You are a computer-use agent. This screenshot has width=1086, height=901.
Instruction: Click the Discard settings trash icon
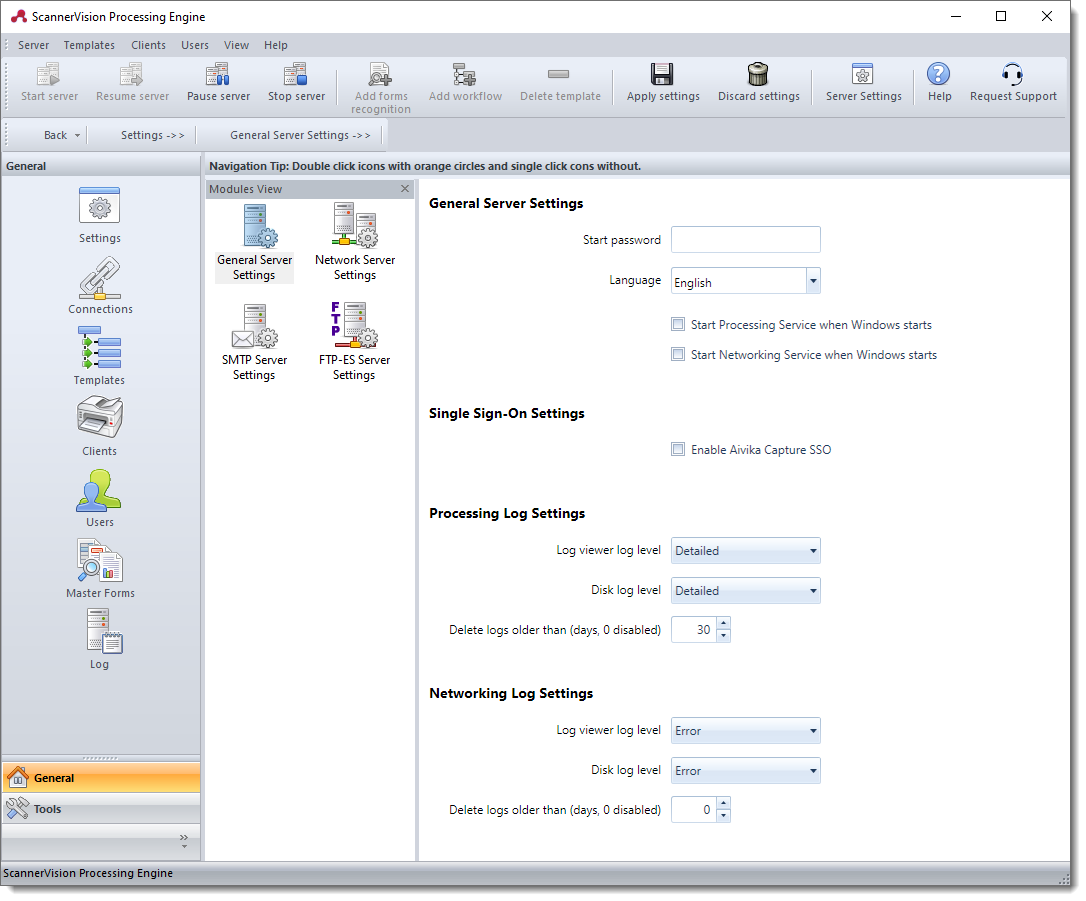point(758,75)
